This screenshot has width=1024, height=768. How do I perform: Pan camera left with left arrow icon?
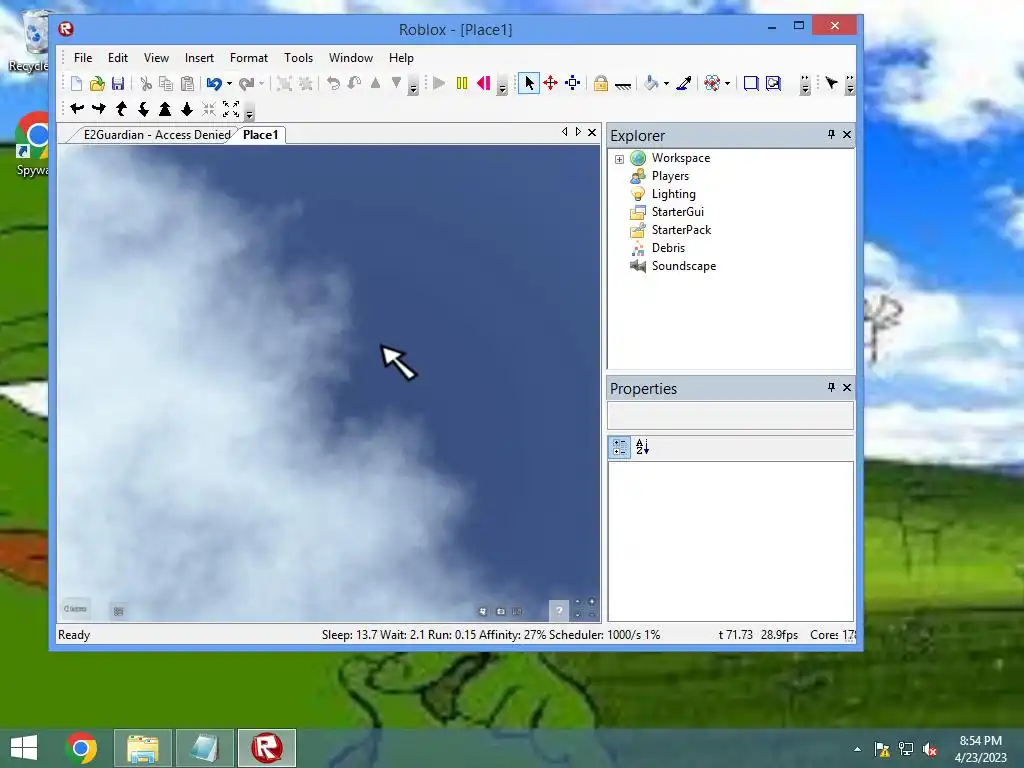tap(77, 109)
